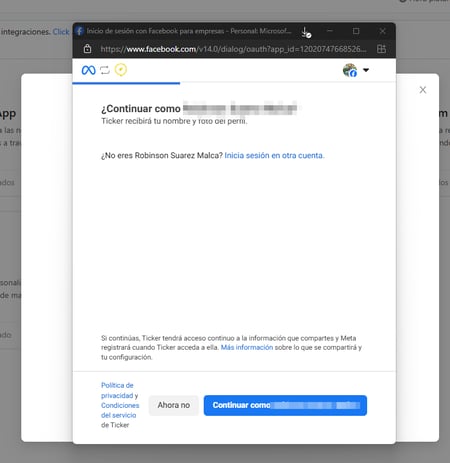Open 'Condiciones del servicio' link
Image resolution: width=450 pixels, height=463 pixels.
click(120, 410)
